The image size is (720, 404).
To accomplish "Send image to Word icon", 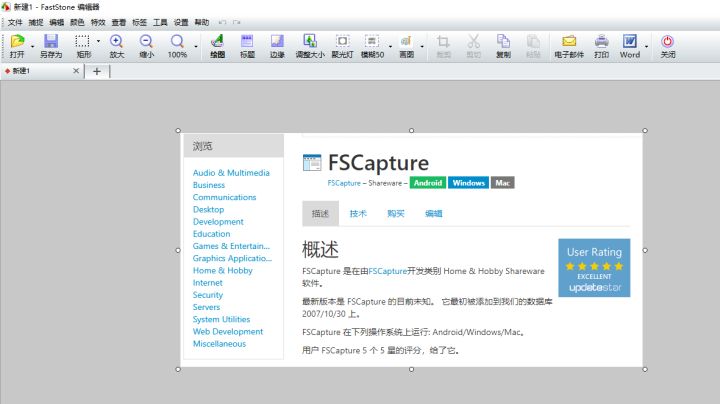I will [x=630, y=41].
